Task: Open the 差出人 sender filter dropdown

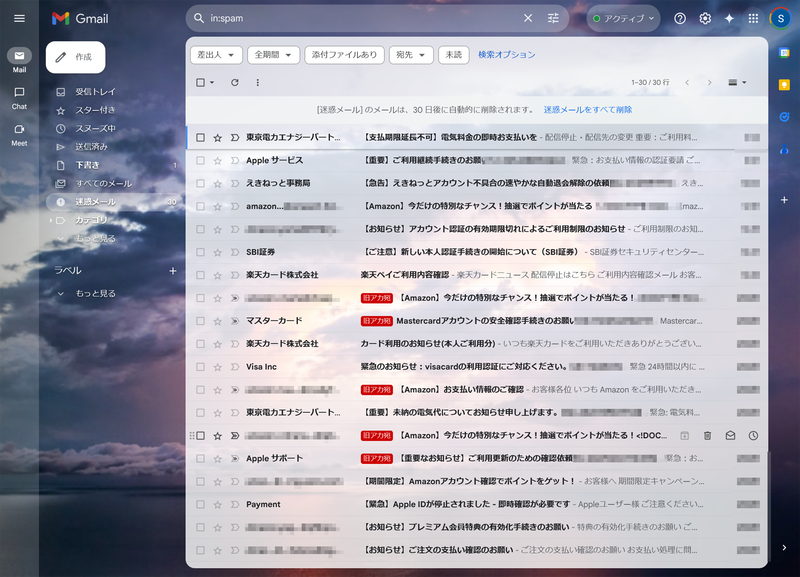Action: [x=216, y=55]
